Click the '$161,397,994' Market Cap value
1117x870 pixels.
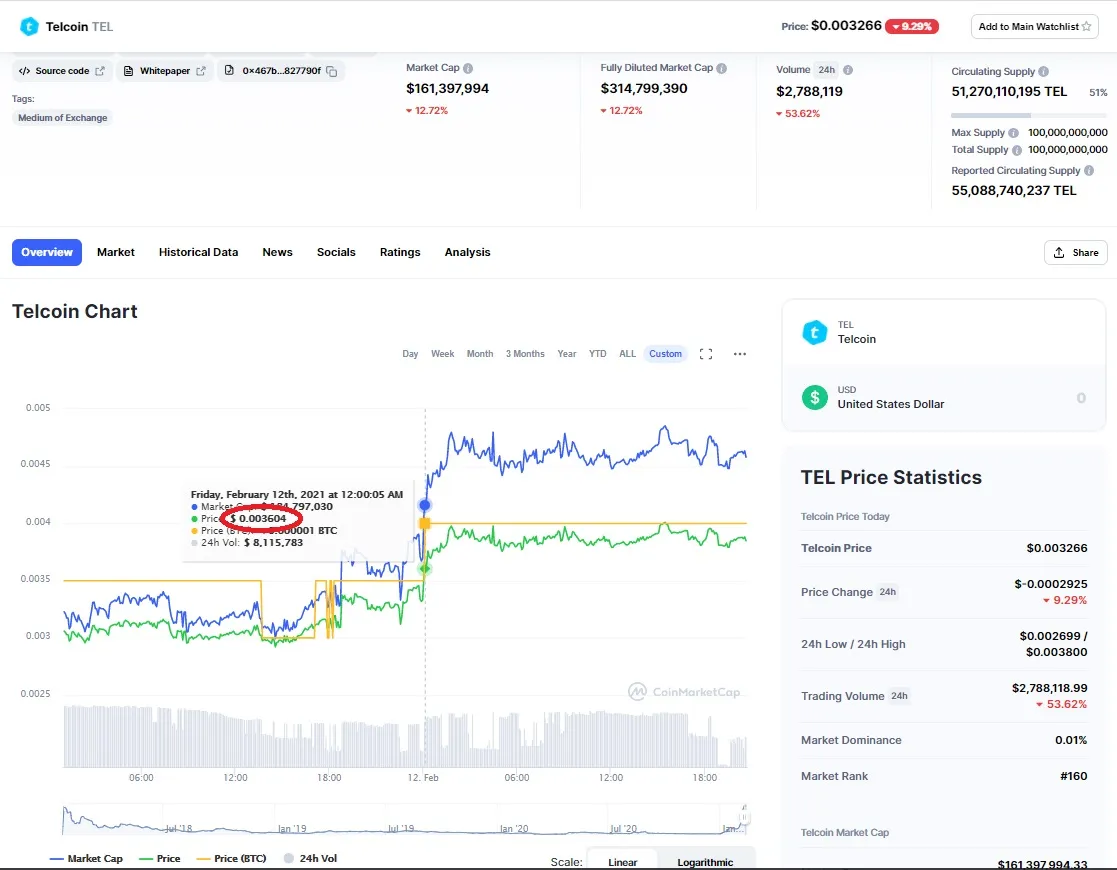coord(447,88)
